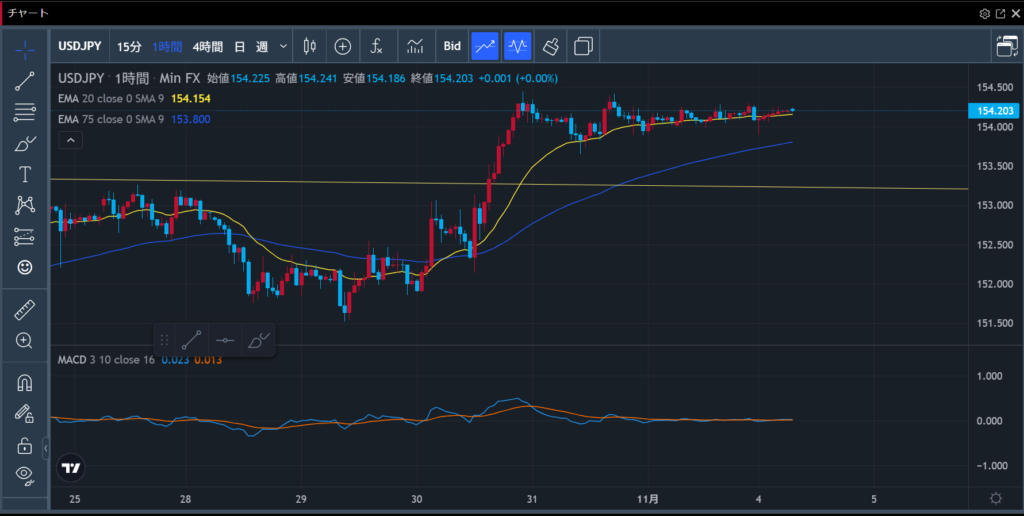Switch to the 15分 timeframe
Image resolution: width=1024 pixels, height=516 pixels.
point(129,46)
